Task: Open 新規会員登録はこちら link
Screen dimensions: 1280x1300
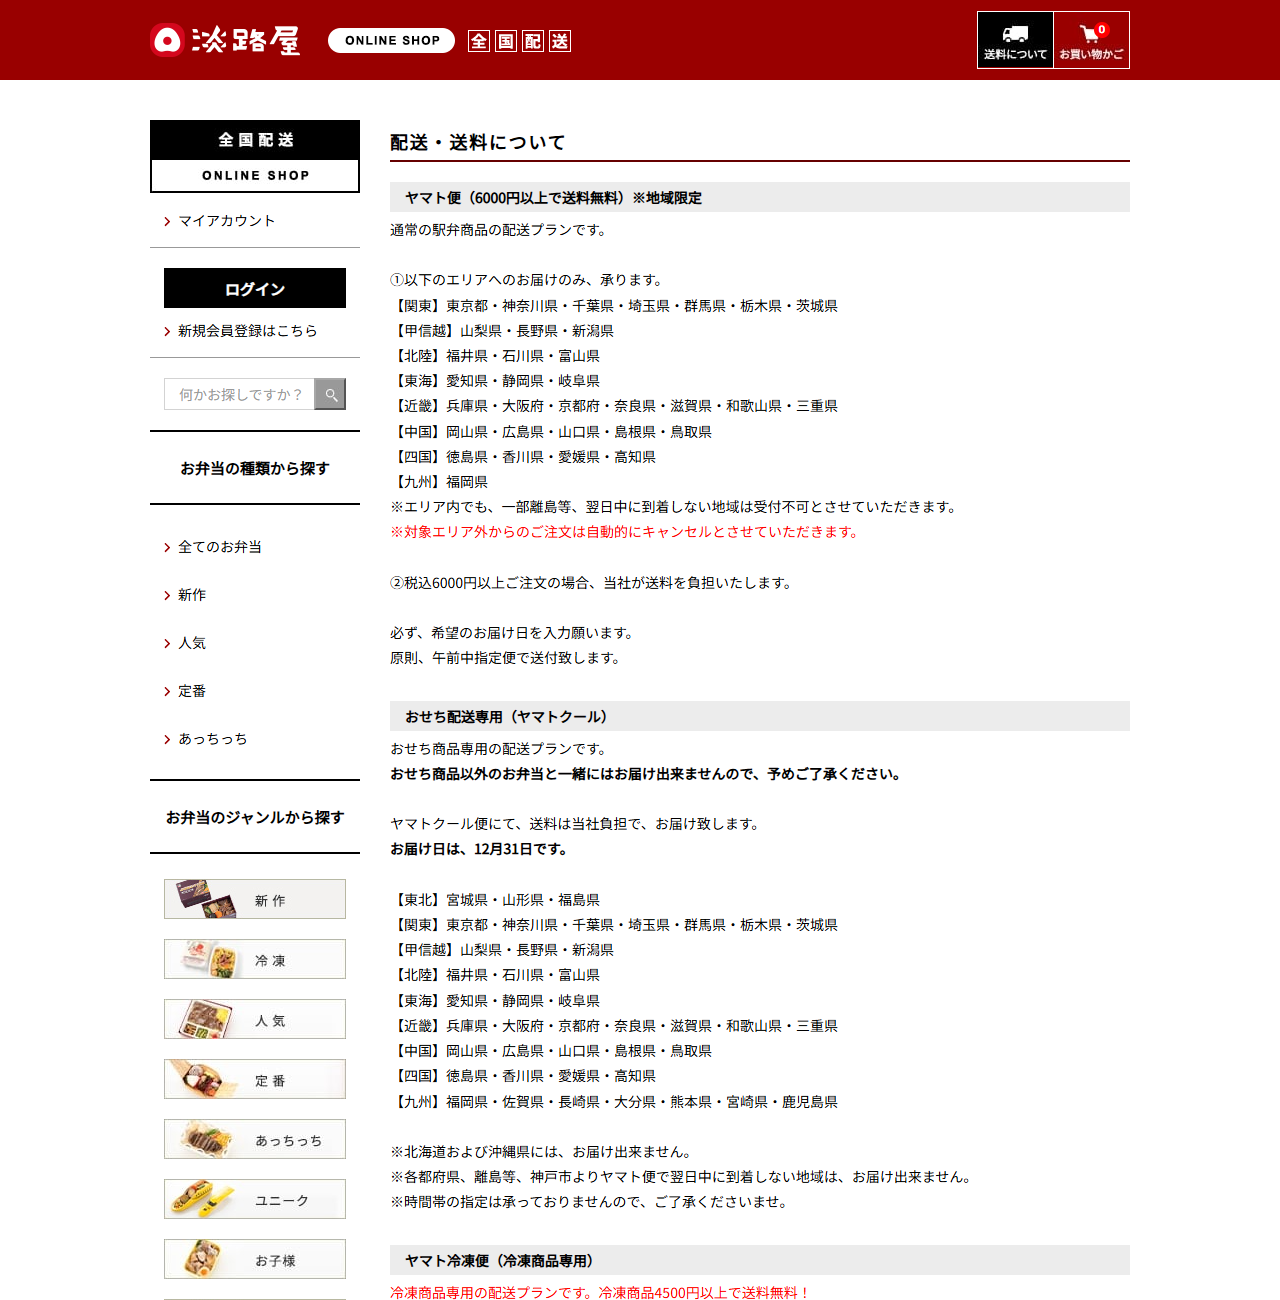Action: (247, 331)
